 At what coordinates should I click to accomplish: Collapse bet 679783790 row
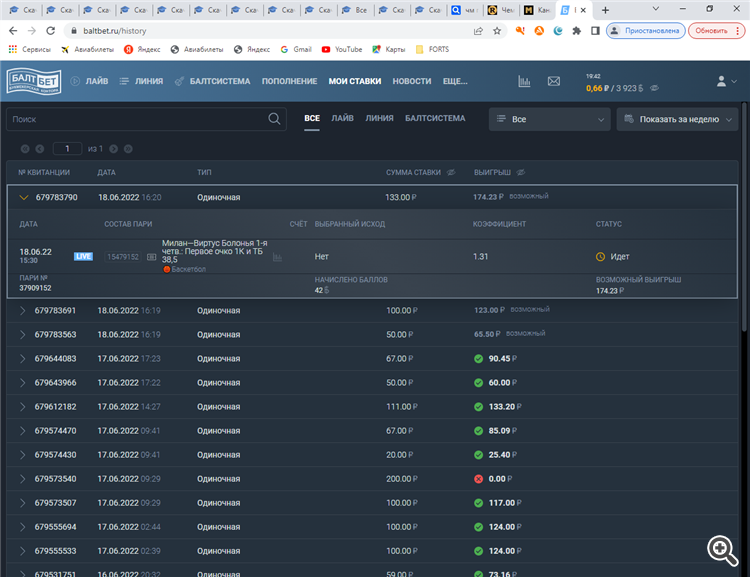pos(23,197)
